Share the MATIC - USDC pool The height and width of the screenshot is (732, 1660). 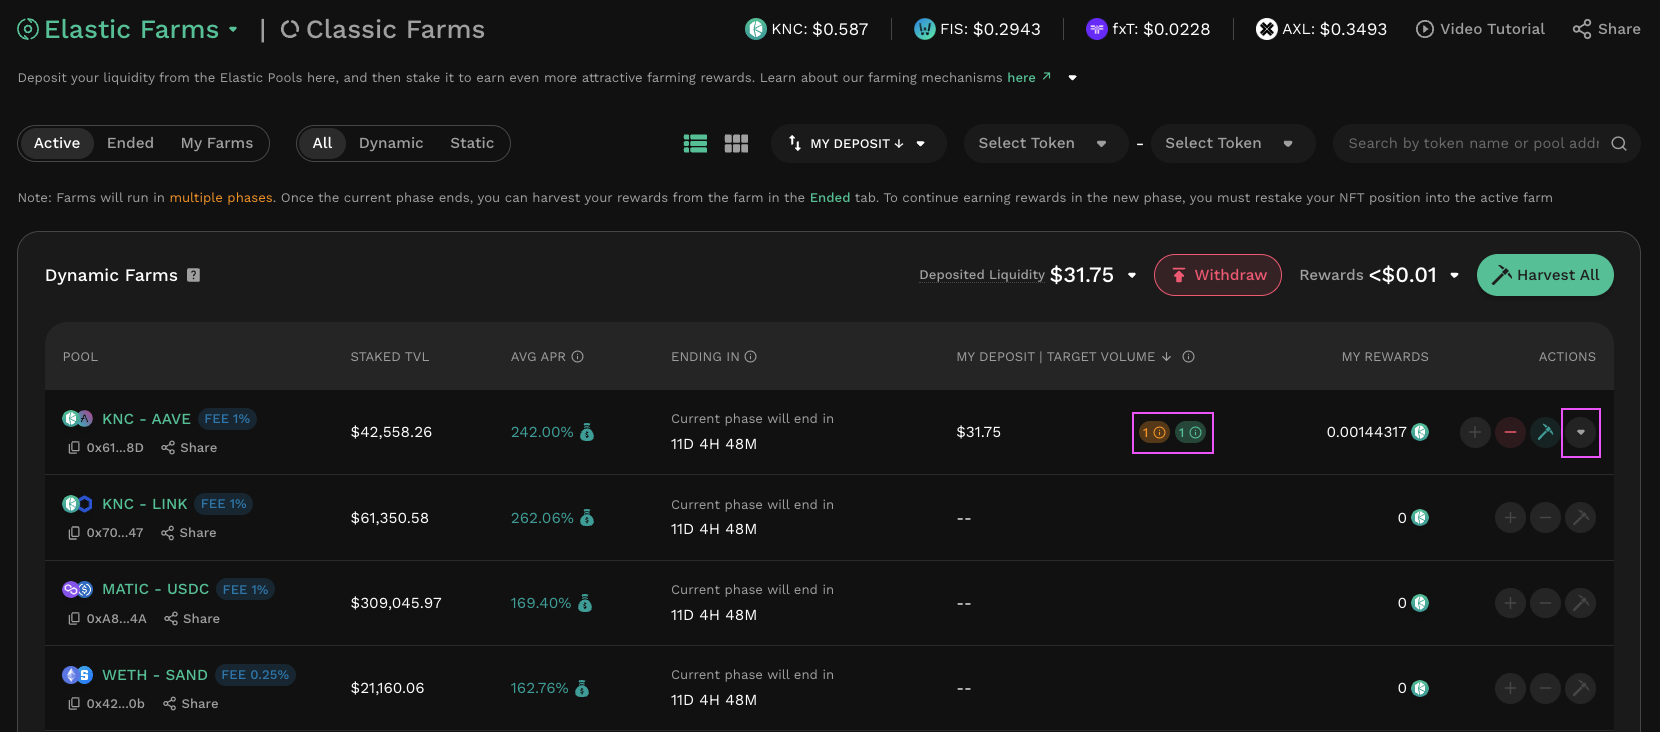click(192, 619)
